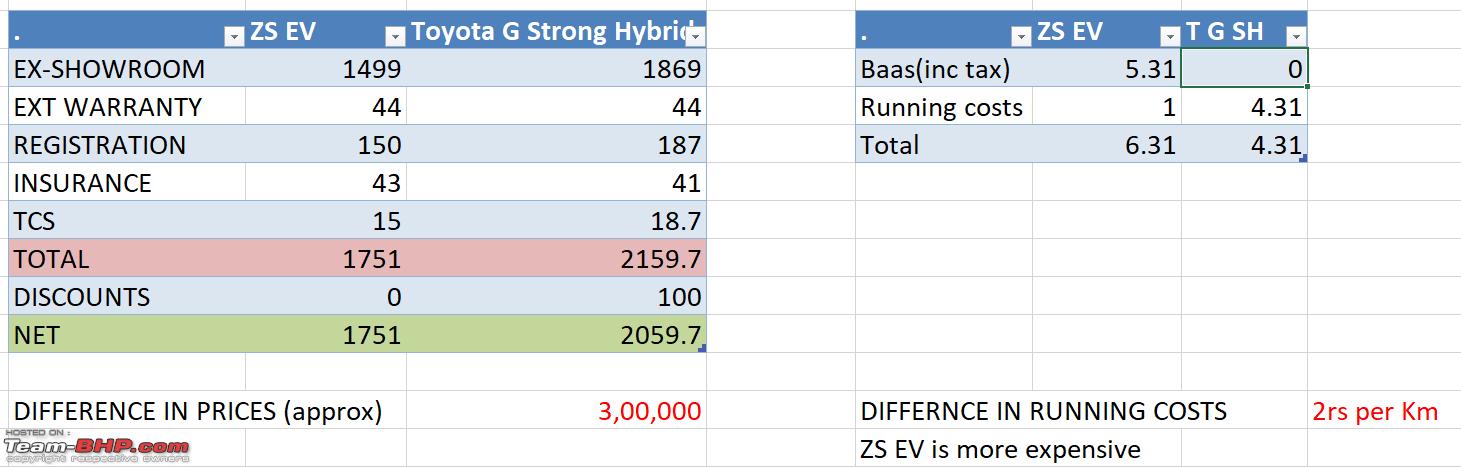Select the TOTAL label in left table

pos(127,259)
